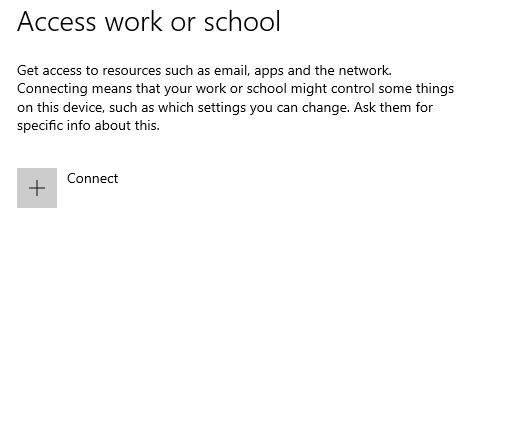Click the plus icon beside Connect
Viewport: 527px width, 430px height.
click(37, 188)
